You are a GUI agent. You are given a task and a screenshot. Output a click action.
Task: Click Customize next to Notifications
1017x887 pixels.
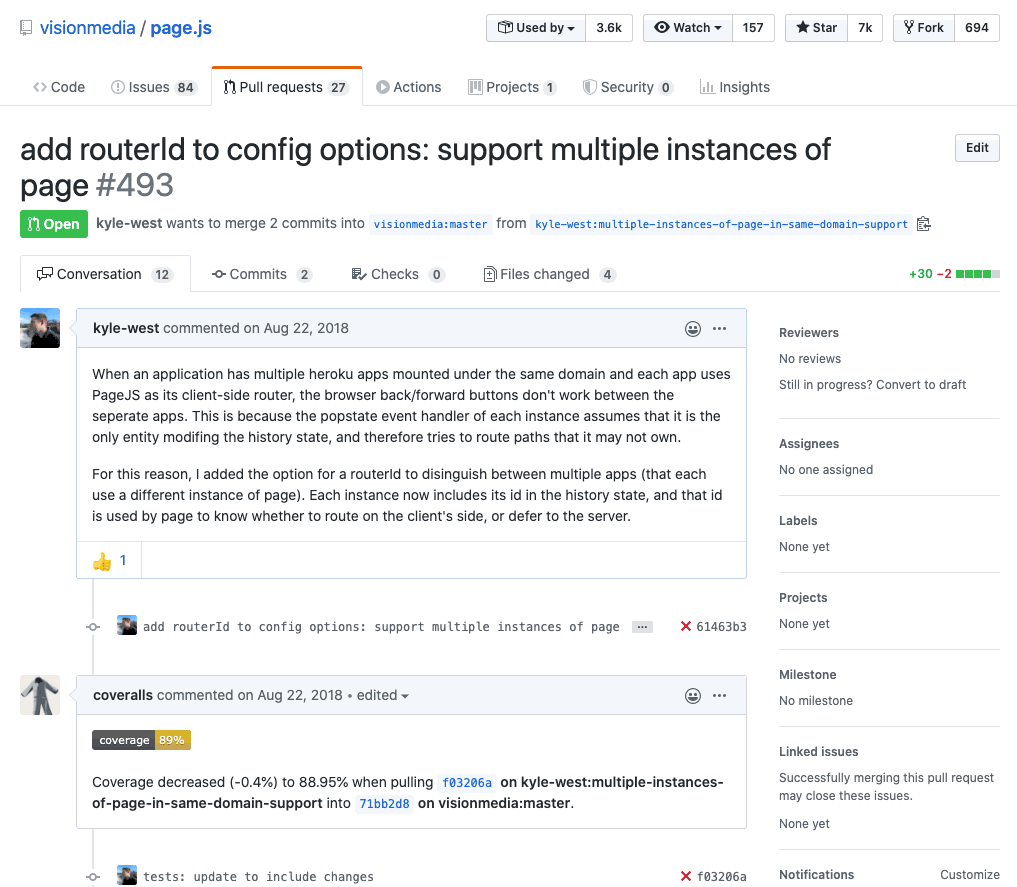pos(970,875)
